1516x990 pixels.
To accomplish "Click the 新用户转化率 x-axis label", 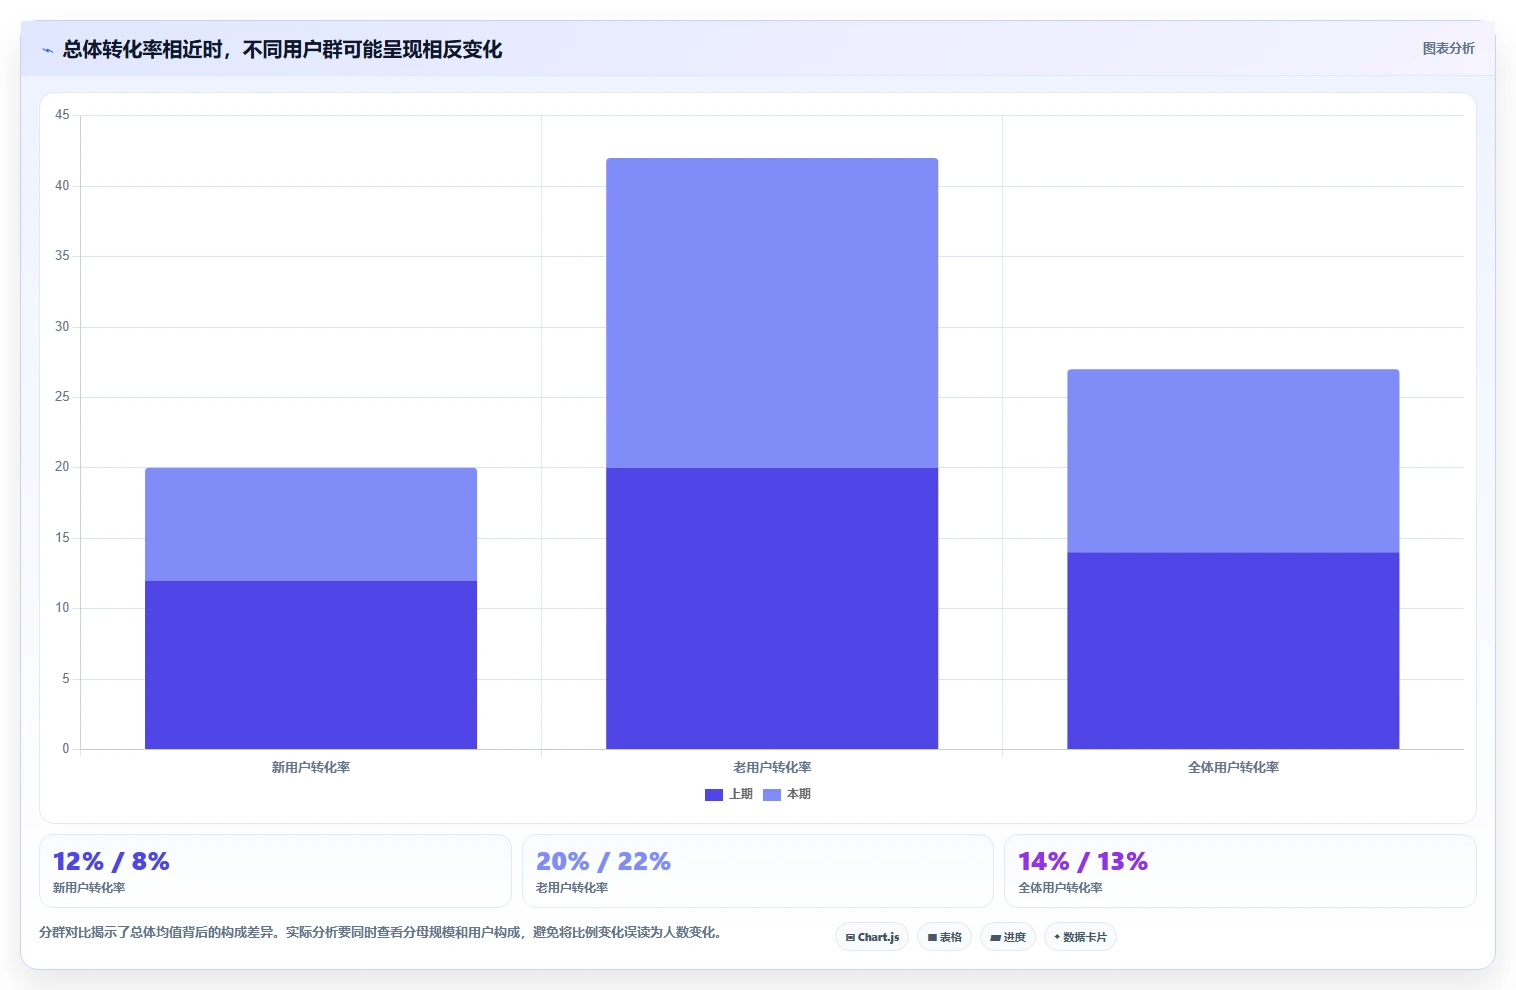I will [x=311, y=768].
